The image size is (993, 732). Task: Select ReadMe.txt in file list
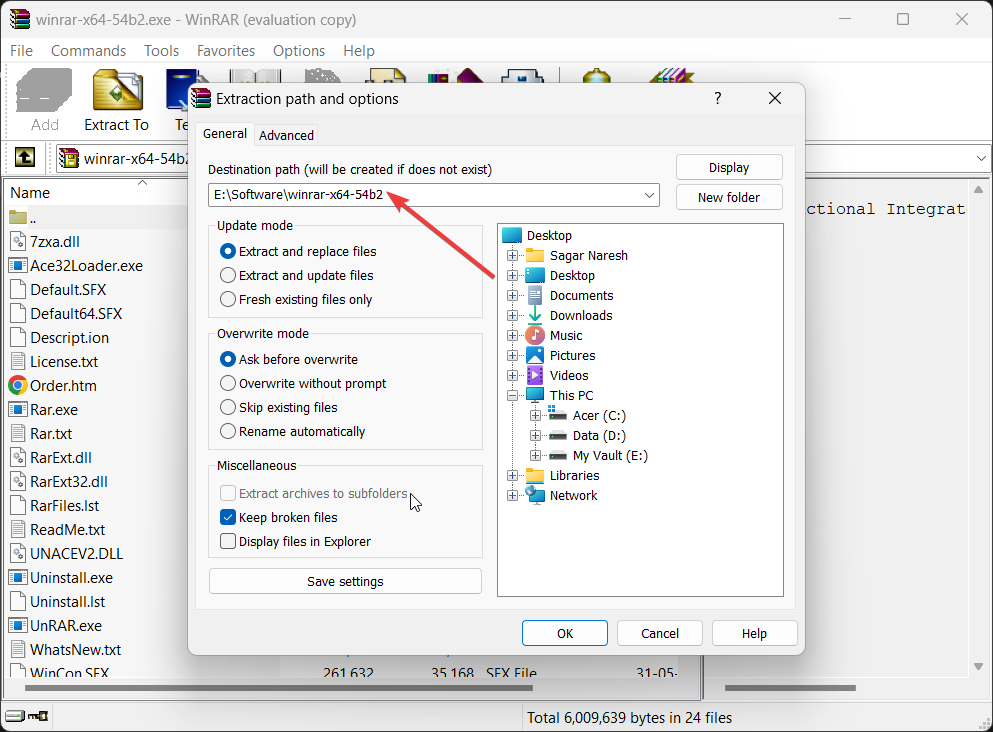67,529
